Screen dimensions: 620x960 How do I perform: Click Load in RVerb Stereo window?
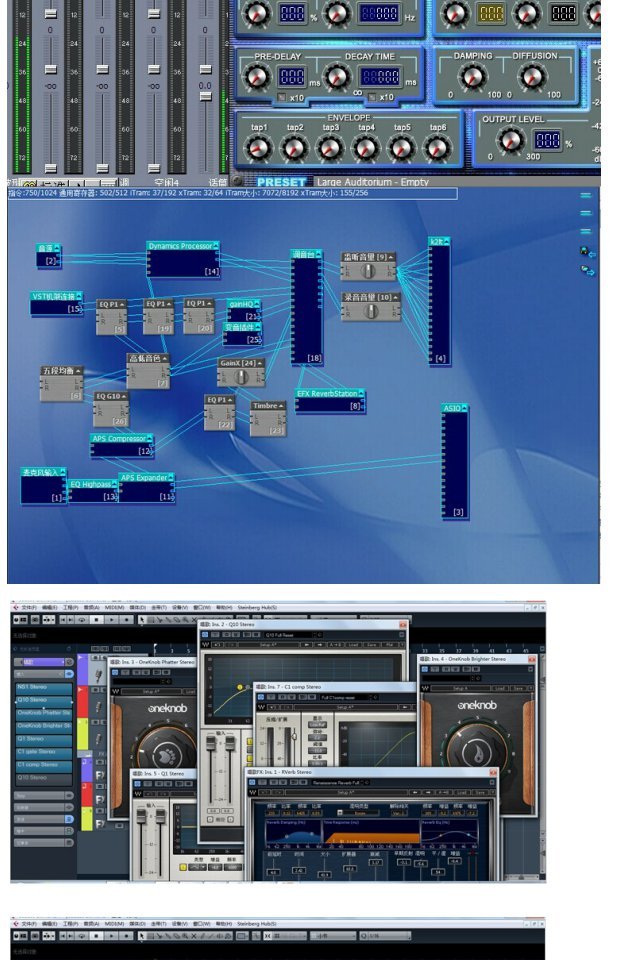pos(462,793)
